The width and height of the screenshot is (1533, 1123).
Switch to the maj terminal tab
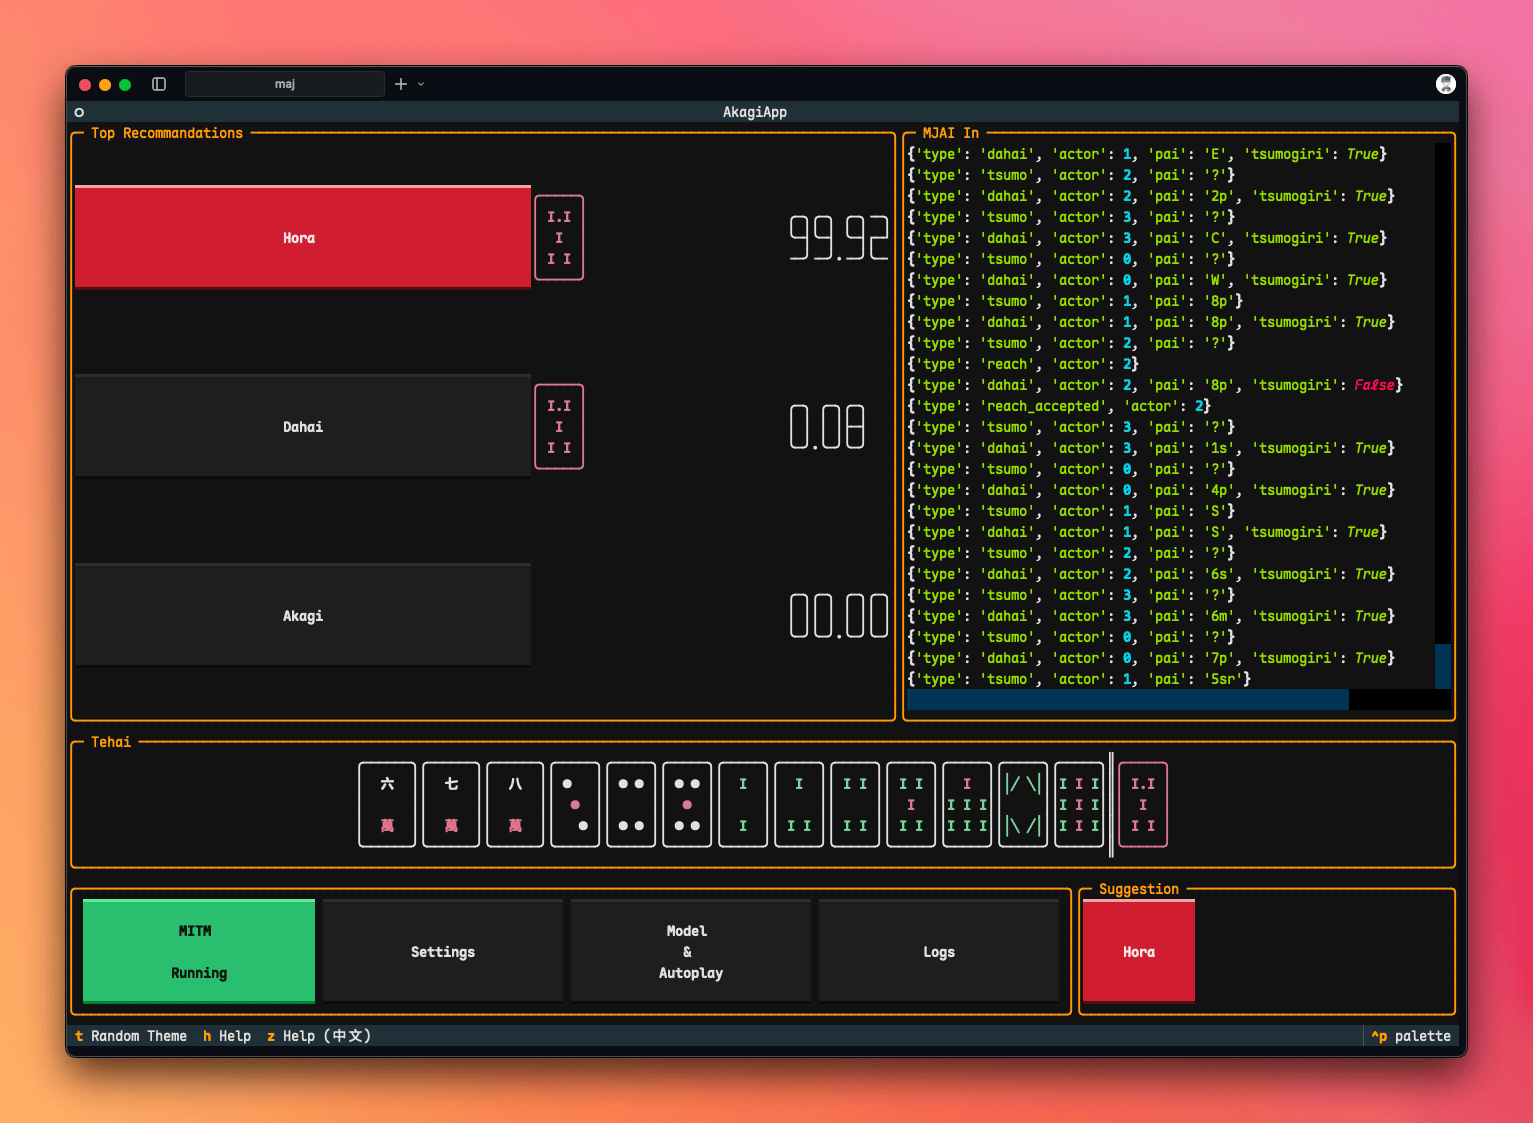click(x=285, y=84)
